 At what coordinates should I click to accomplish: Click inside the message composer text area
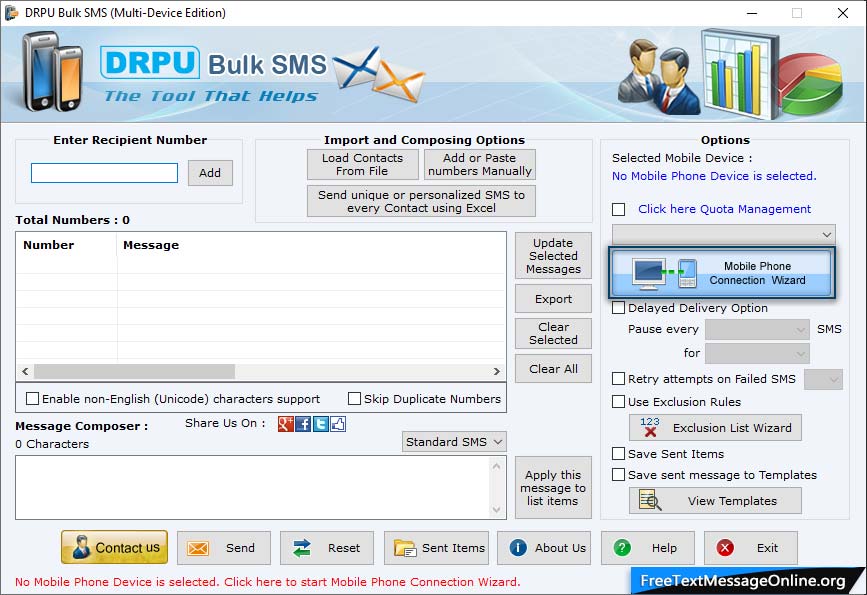252,487
